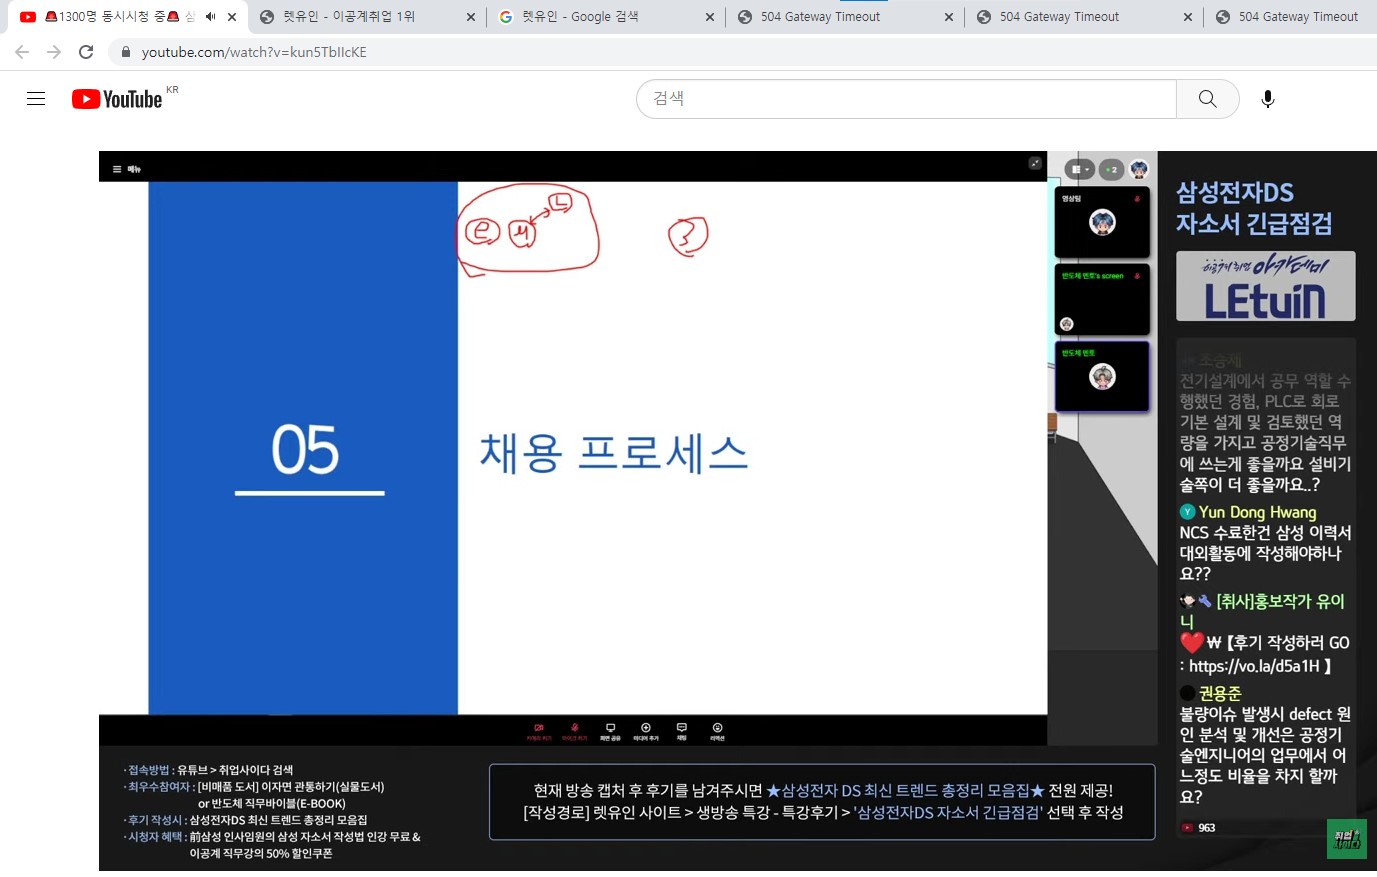Open the YouTube hamburger guide menu
This screenshot has width=1377, height=877.
36,98
